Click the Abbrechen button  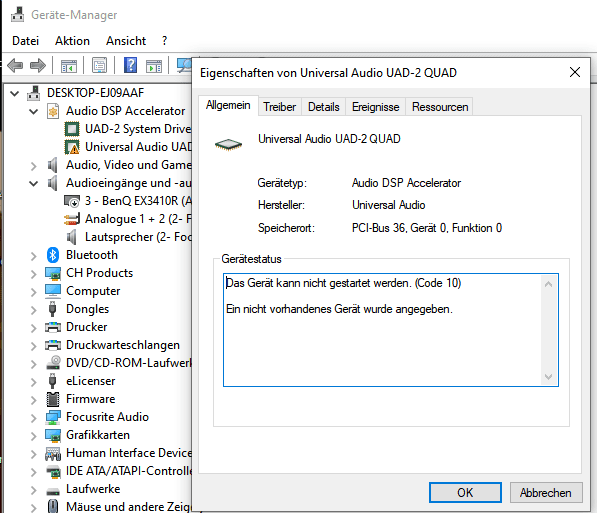(546, 493)
